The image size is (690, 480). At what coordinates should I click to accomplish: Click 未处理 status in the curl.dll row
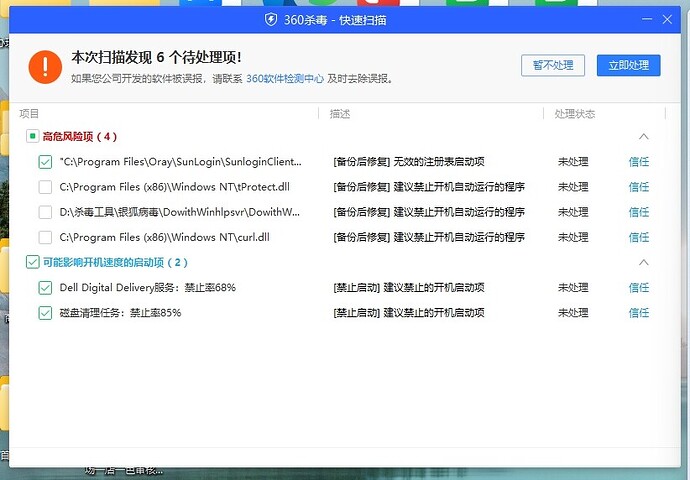point(573,237)
